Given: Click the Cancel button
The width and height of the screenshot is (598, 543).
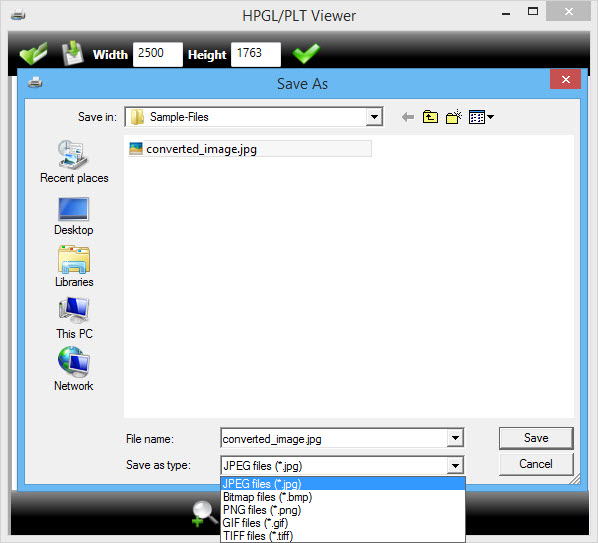Looking at the screenshot, I should point(536,464).
